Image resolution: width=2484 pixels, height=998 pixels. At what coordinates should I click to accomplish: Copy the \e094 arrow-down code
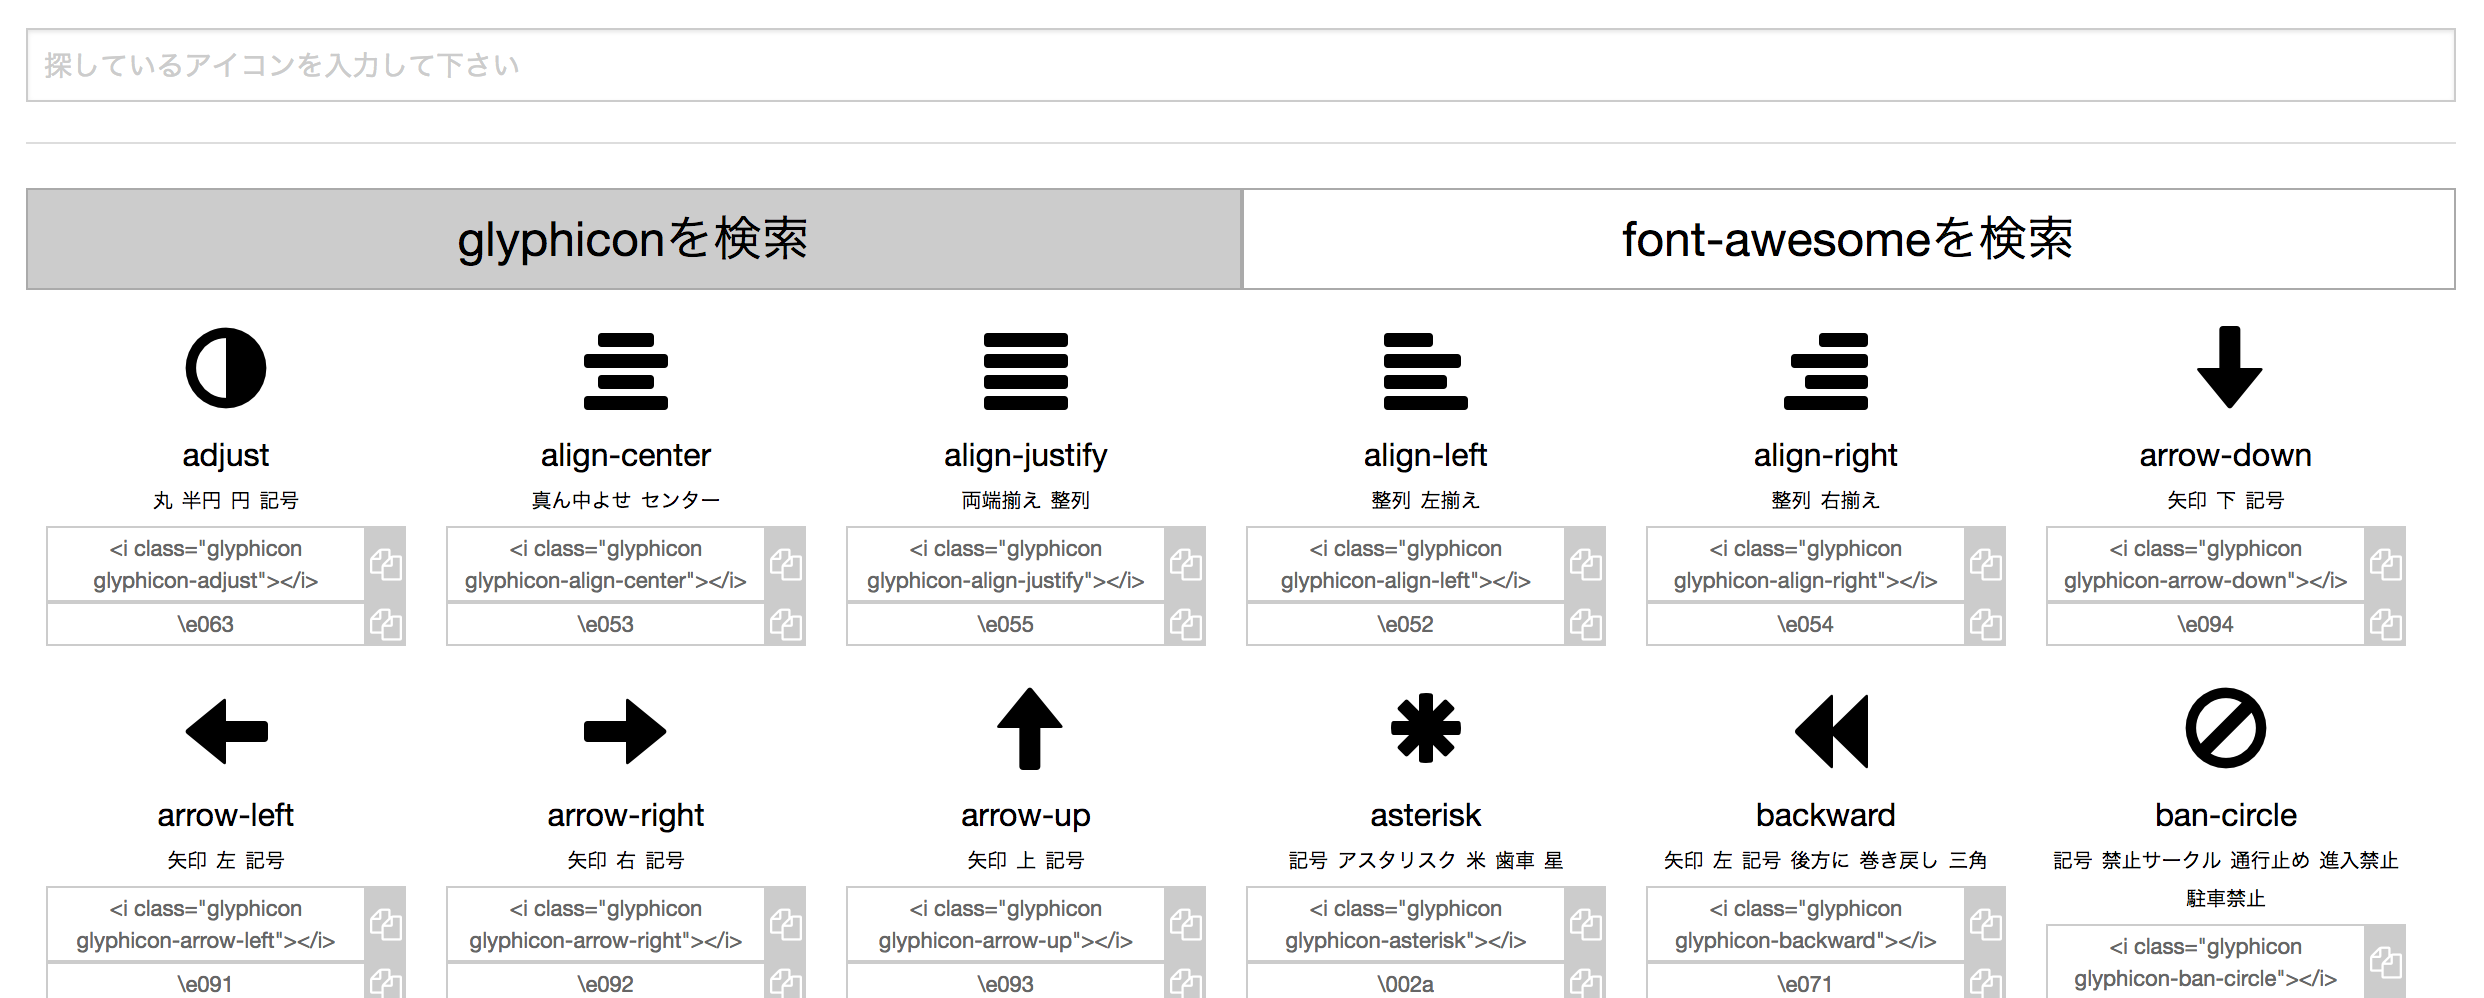click(x=2386, y=625)
